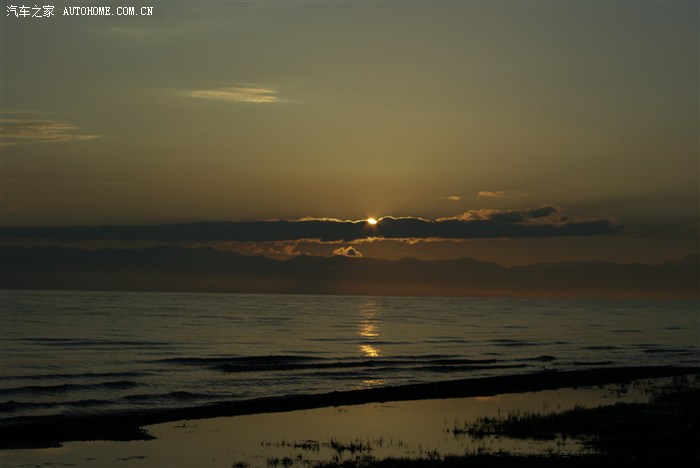Click the 汽车之家 watermark characters
700x468 pixels.
(30, 11)
